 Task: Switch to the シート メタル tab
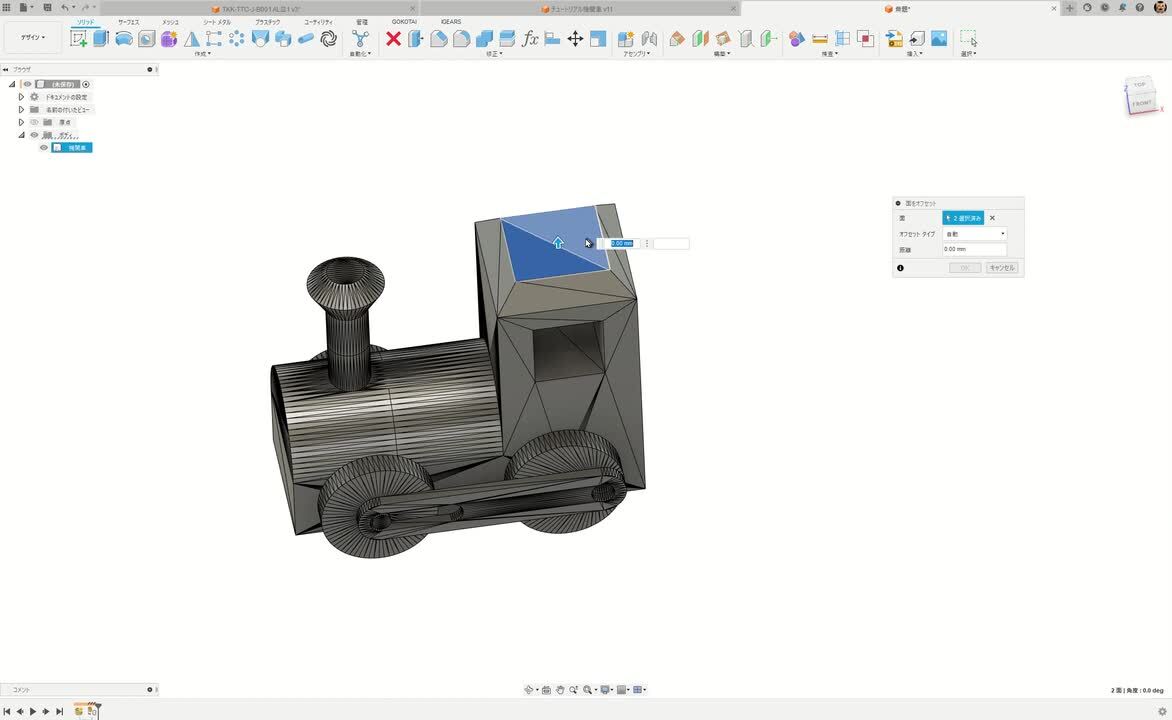[218, 22]
